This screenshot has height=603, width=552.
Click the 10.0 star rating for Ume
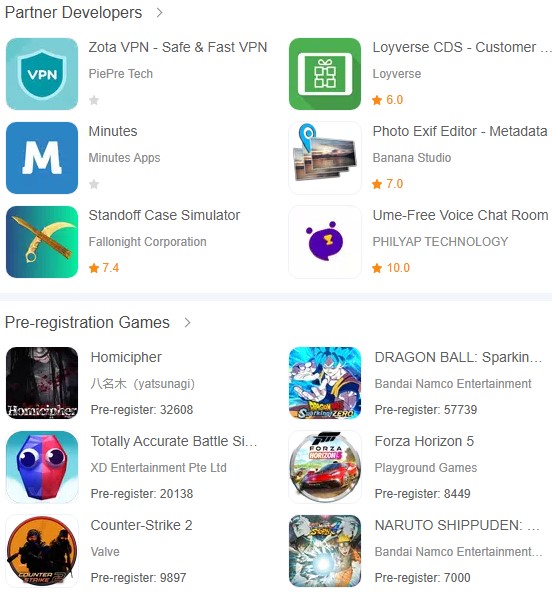391,268
